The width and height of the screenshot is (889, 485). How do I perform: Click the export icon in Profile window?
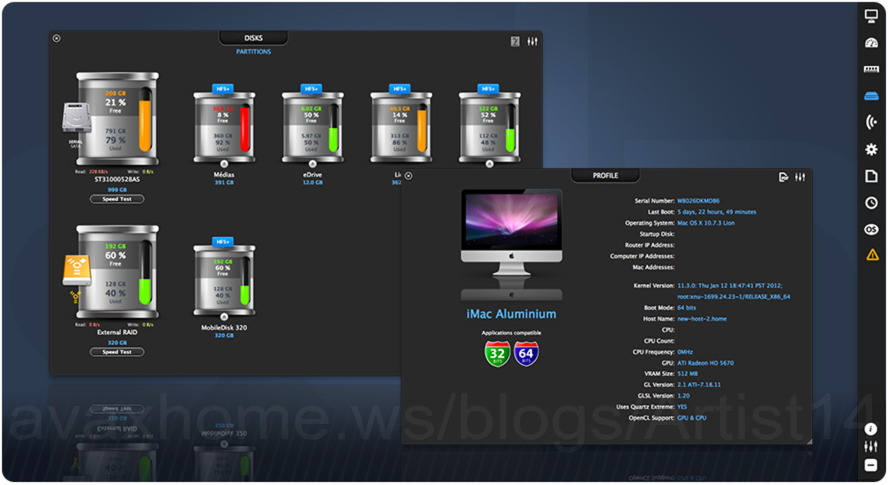tap(784, 178)
